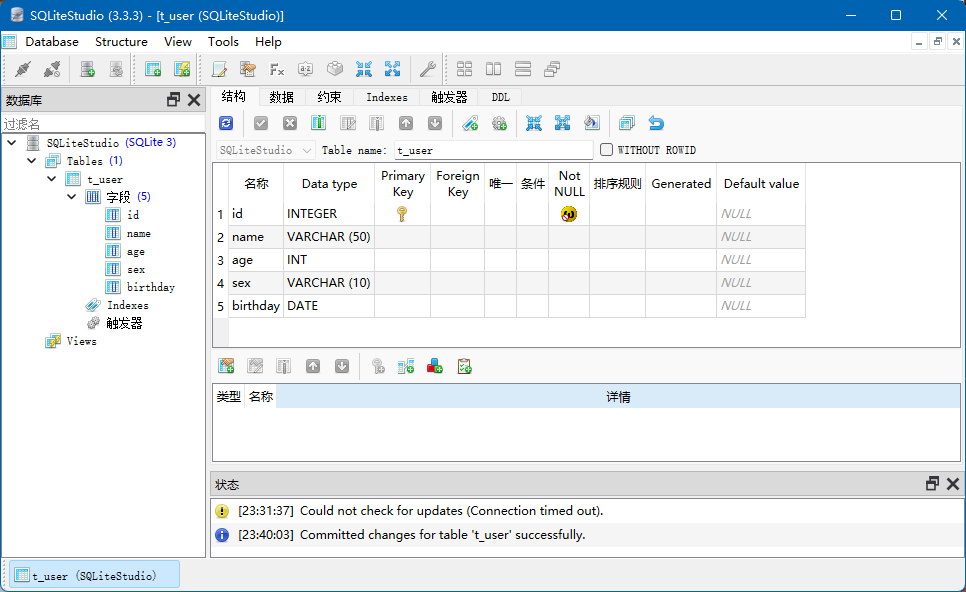Image resolution: width=966 pixels, height=592 pixels.
Task: Select the birthday column in the tree
Action: [150, 287]
